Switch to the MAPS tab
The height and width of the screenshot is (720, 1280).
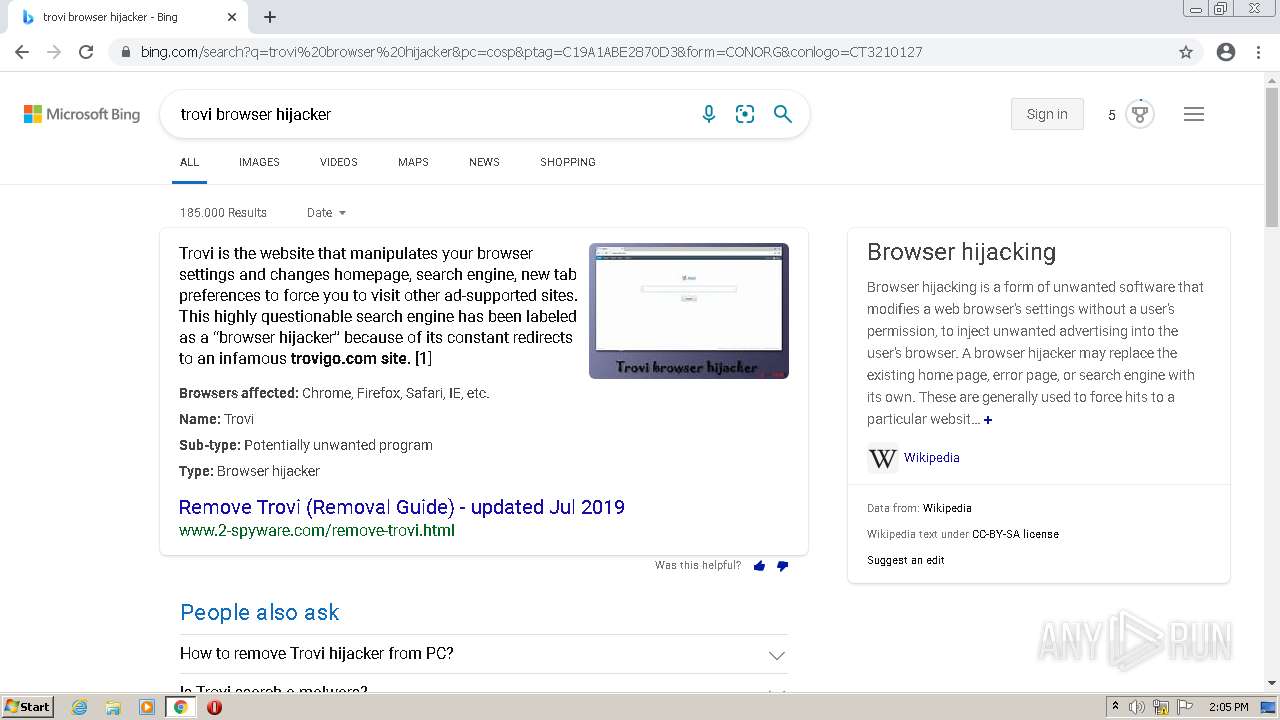[413, 162]
